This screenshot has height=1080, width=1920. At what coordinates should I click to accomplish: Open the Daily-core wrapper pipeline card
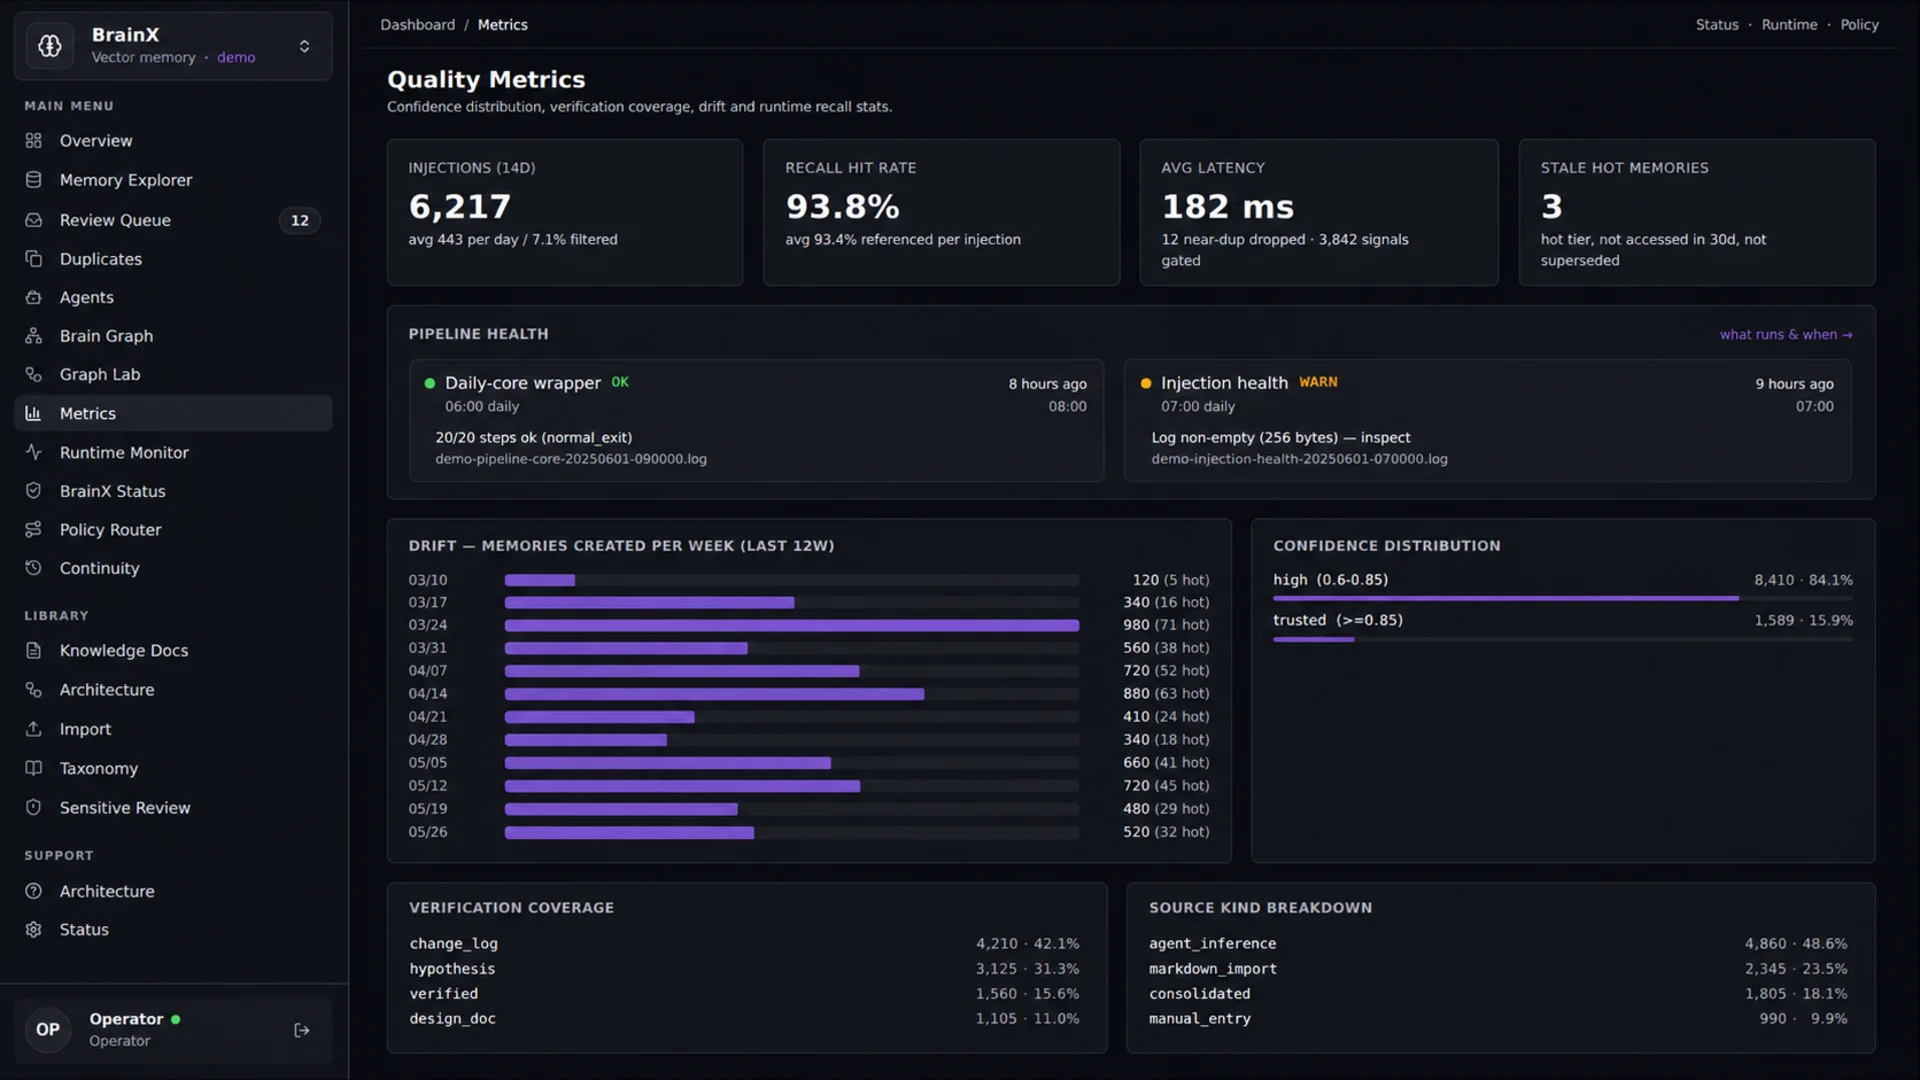(x=756, y=421)
